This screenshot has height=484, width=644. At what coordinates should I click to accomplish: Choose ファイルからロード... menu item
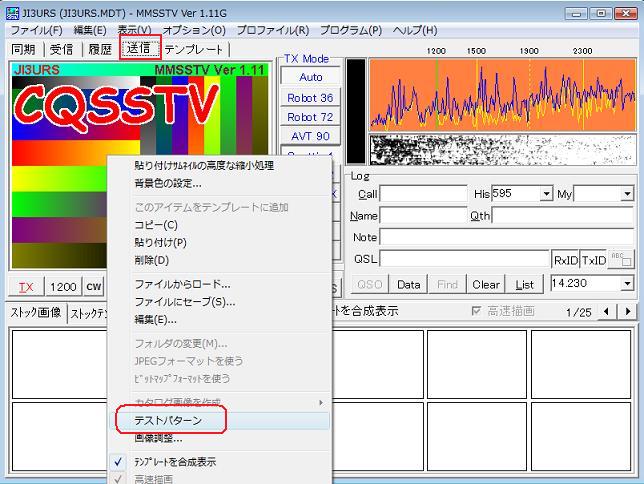coord(220,284)
